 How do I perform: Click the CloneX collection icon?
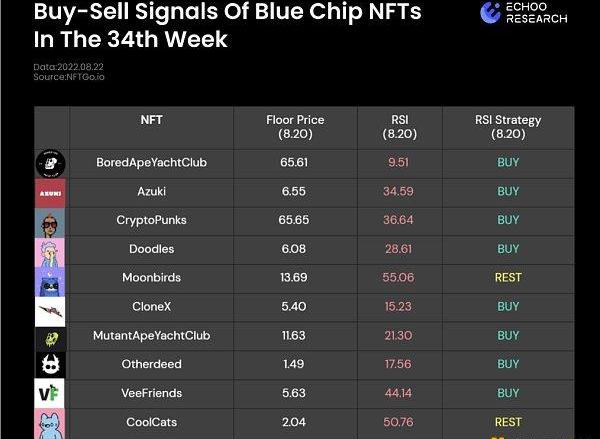click(x=51, y=308)
